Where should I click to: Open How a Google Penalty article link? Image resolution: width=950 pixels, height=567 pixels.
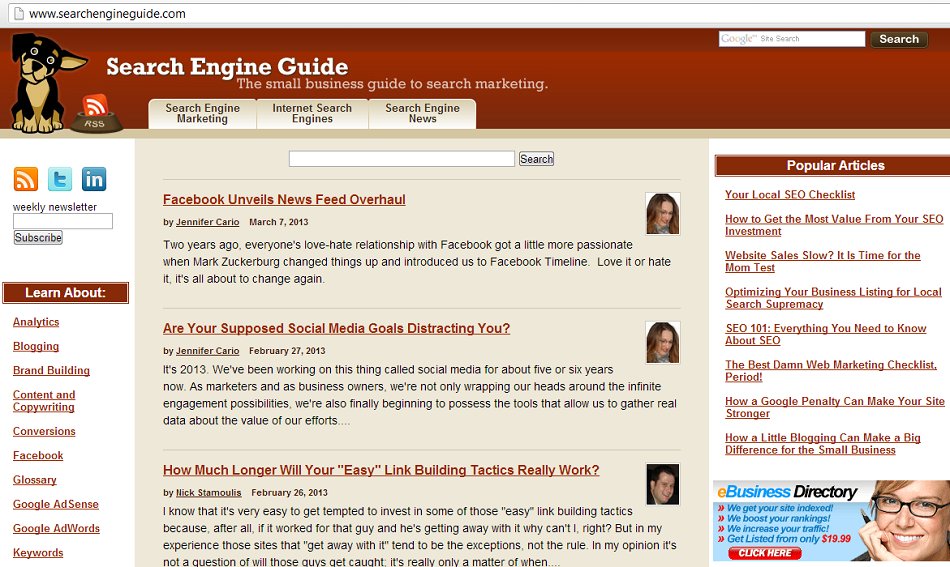[x=835, y=407]
